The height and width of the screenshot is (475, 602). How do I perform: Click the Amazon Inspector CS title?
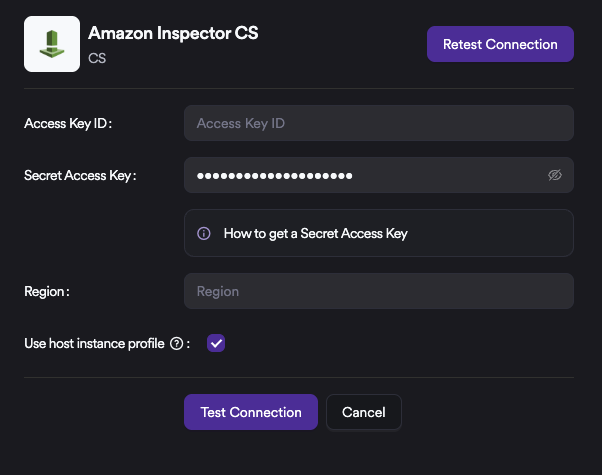(x=173, y=33)
